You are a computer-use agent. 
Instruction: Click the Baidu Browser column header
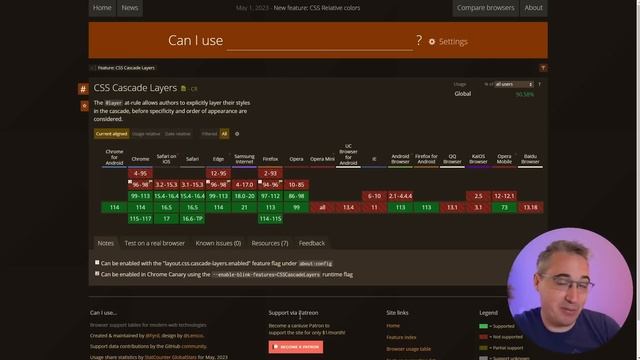[530, 159]
